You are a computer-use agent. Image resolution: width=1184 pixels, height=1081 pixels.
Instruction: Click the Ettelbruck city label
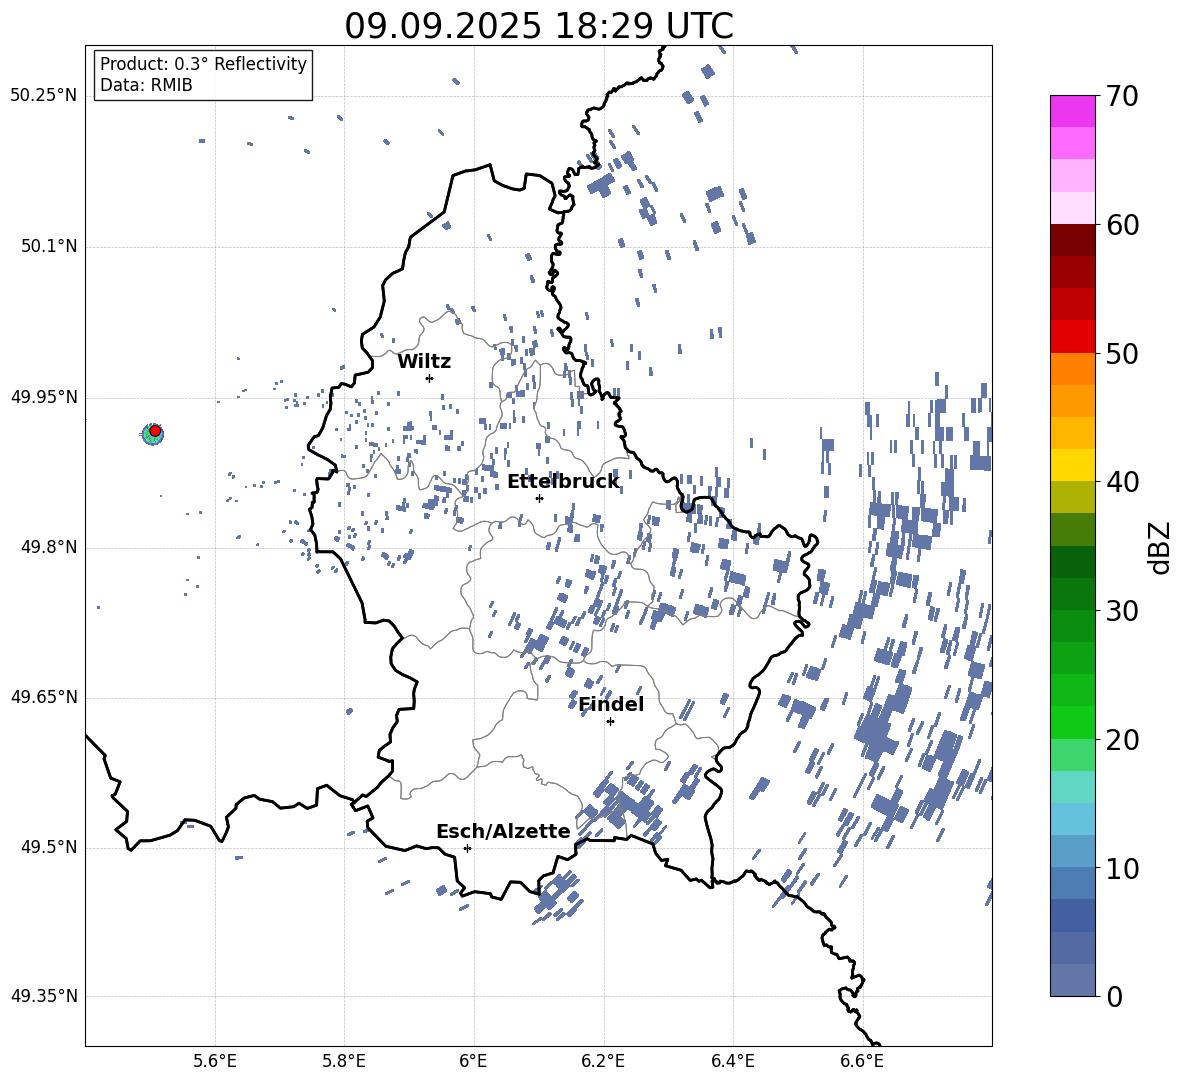563,482
